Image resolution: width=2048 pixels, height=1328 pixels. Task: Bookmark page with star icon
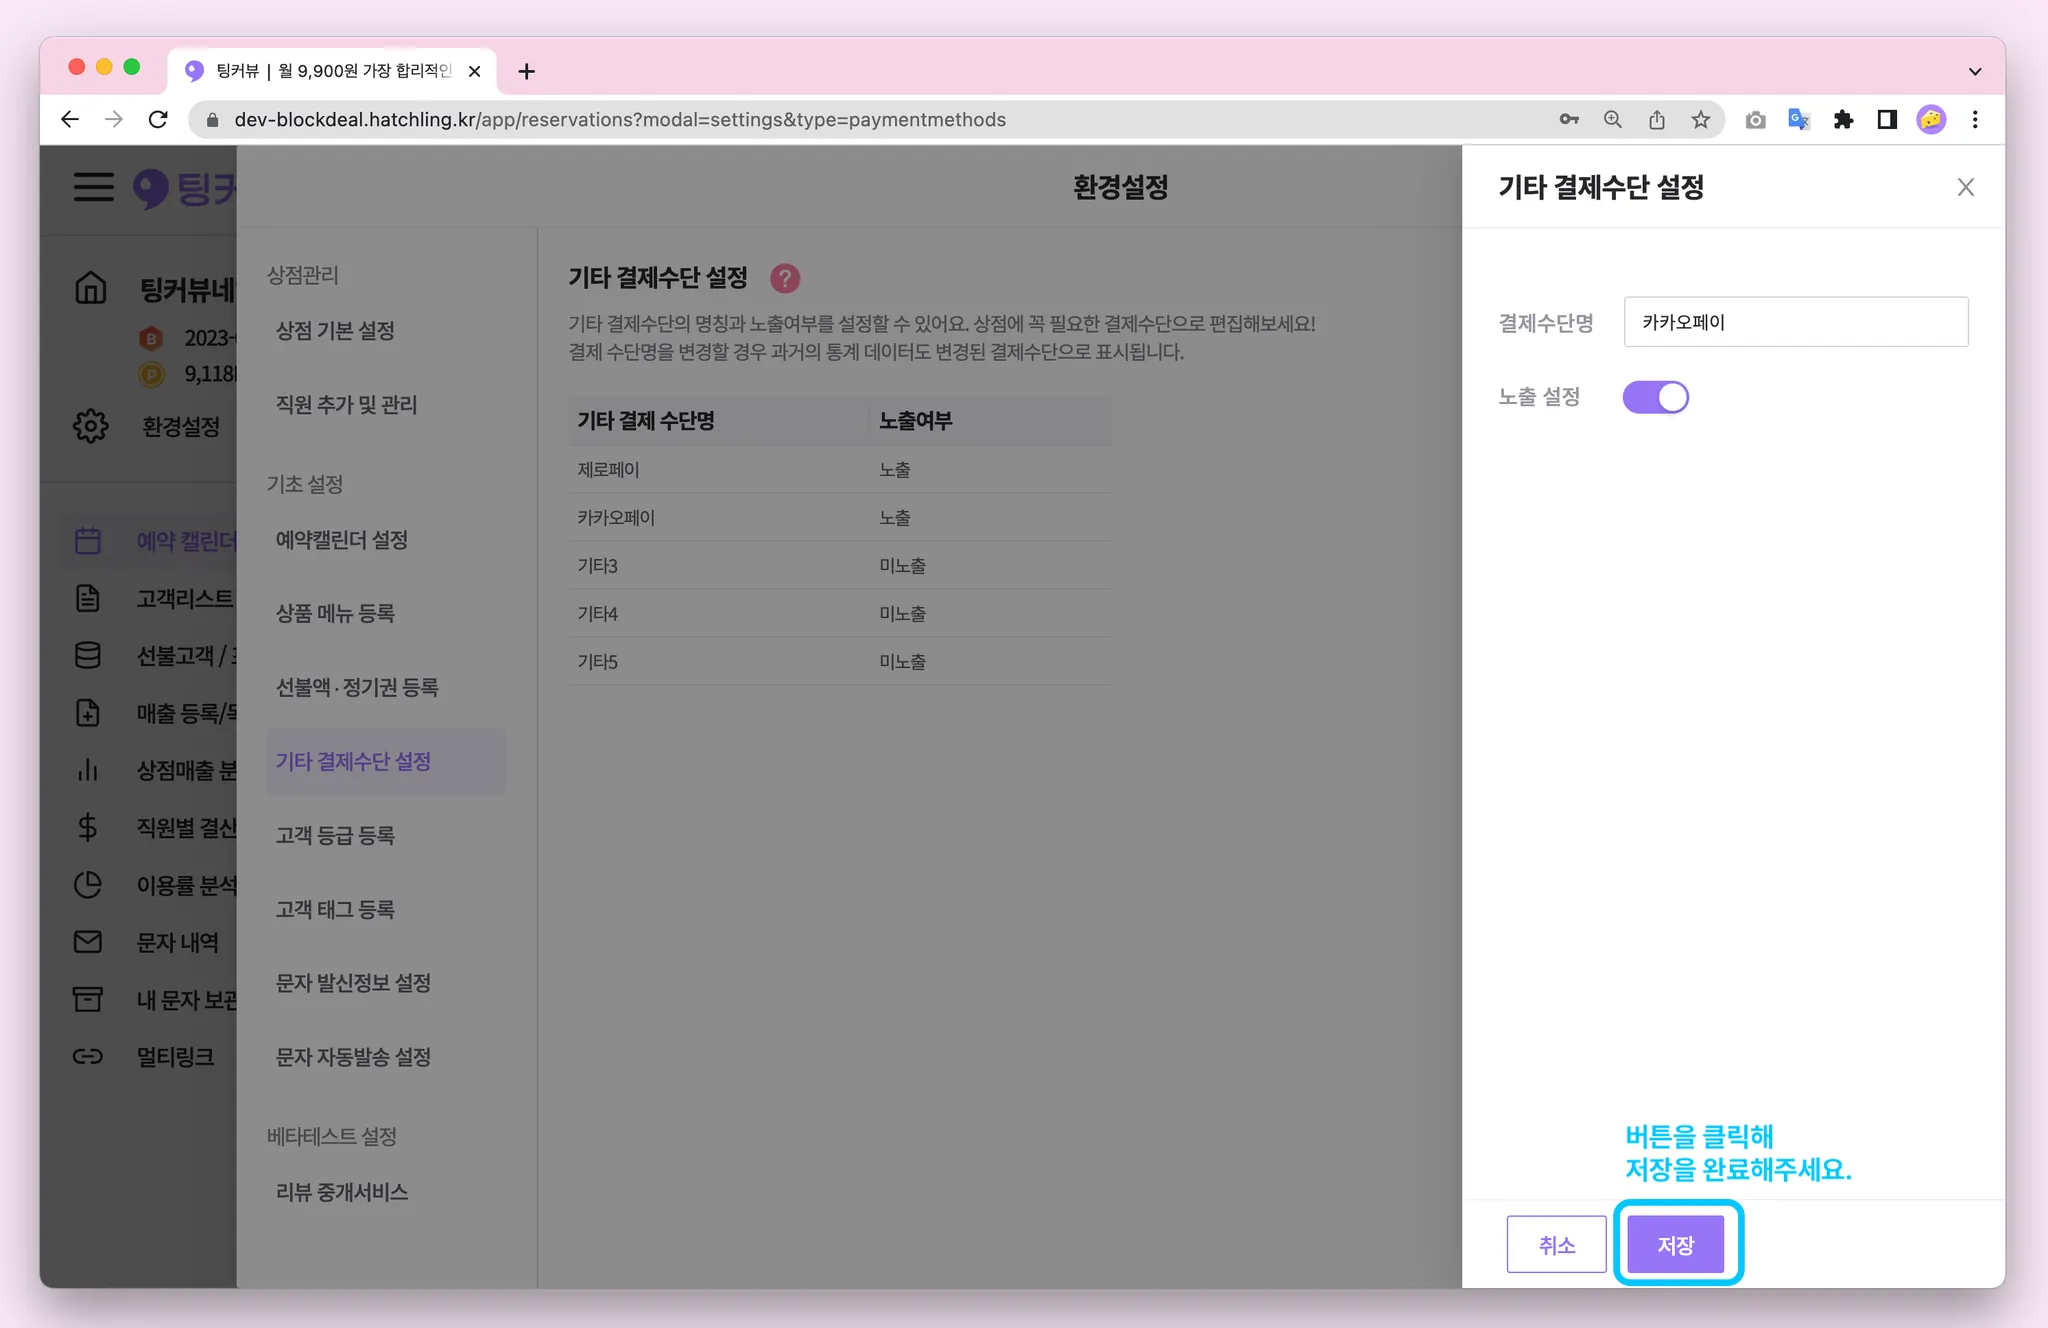click(x=1700, y=120)
